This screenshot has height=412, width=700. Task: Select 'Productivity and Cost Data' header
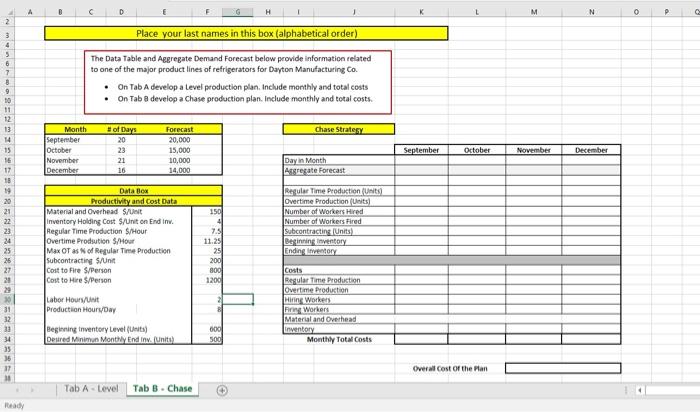(133, 201)
